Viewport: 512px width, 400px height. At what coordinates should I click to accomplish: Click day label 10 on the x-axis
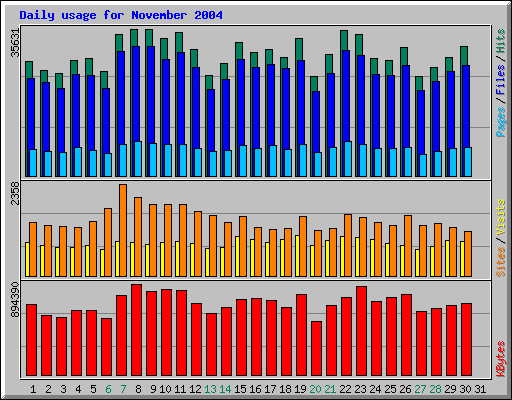click(x=165, y=389)
